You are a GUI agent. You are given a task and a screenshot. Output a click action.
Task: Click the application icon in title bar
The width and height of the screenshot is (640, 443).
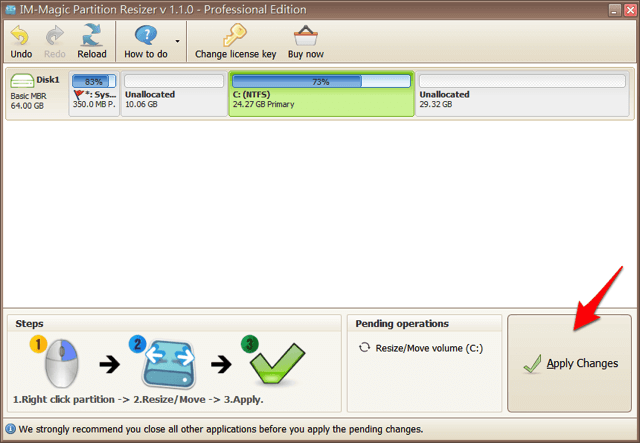(x=11, y=9)
